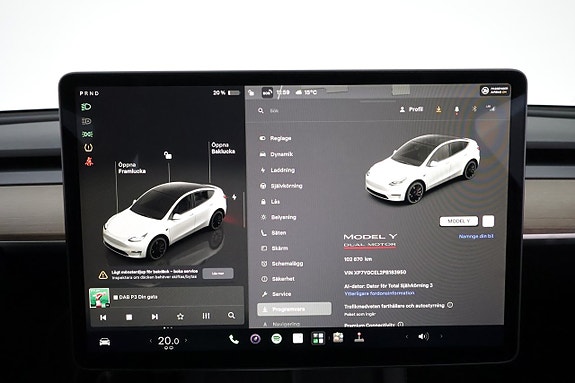Screen dimensions: 575x383
Task: Open the Service menu
Action: [x=276, y=294]
